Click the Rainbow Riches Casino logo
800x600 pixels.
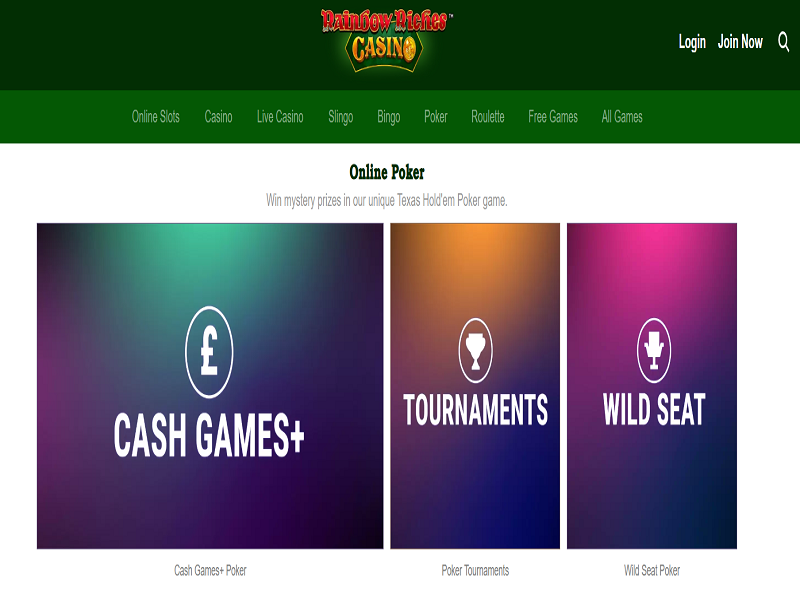pos(386,40)
